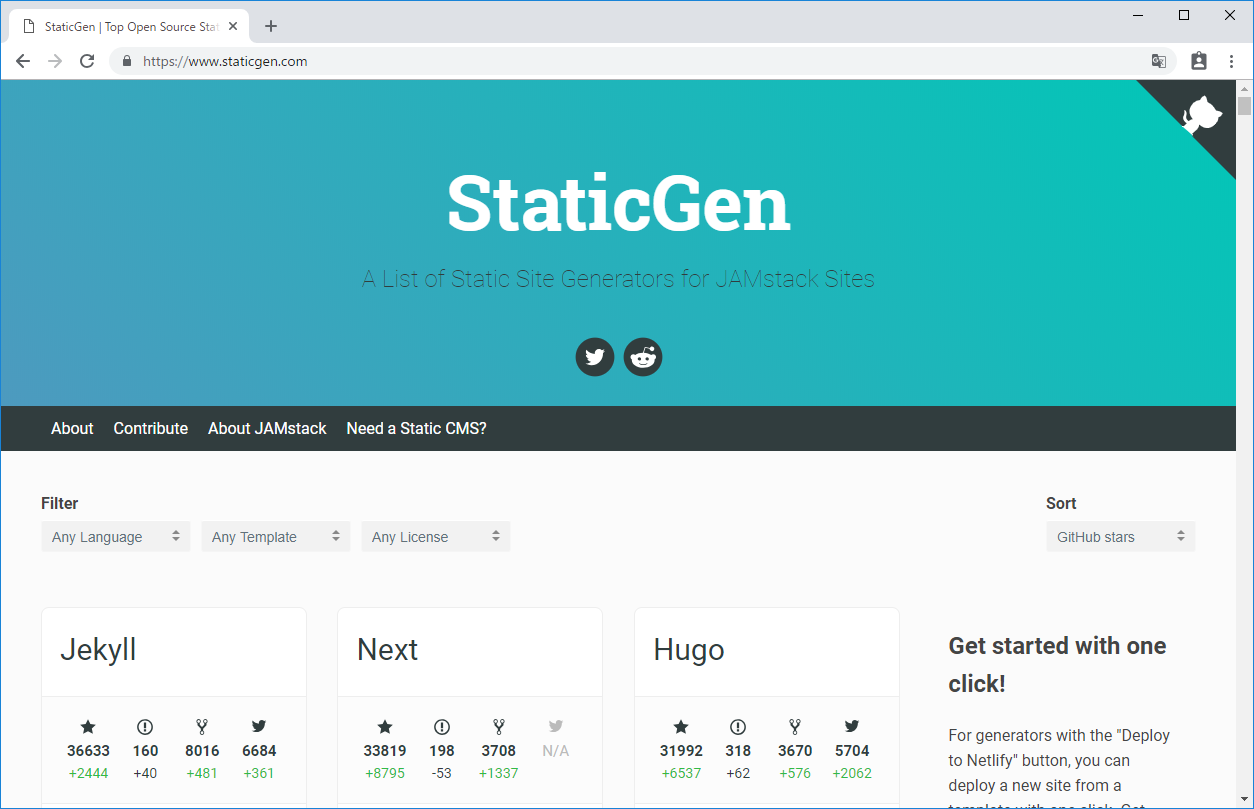Screen dimensions: 1254x809
Task: Click Hugo's +6537 star change
Action: [x=681, y=773]
